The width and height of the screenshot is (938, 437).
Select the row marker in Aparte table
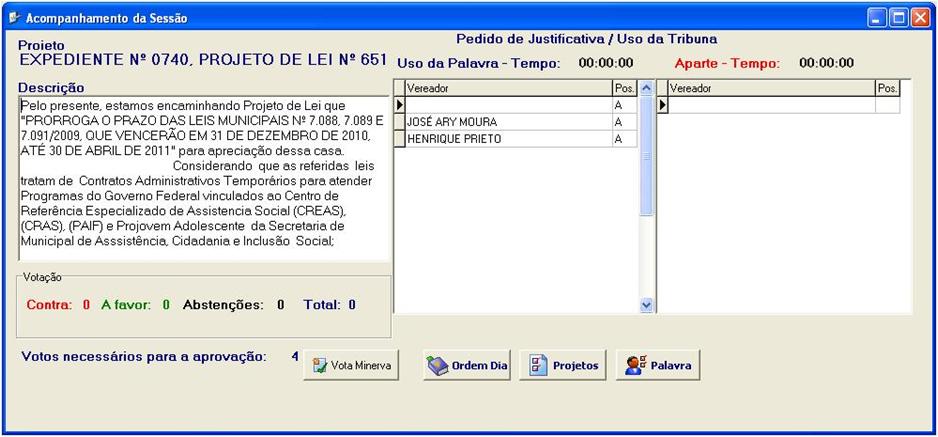click(661, 105)
